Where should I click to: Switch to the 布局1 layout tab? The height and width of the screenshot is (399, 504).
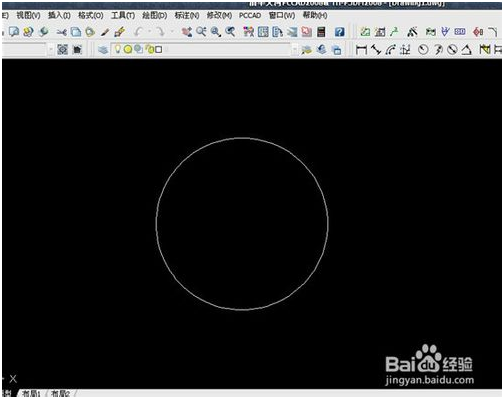coord(31,394)
